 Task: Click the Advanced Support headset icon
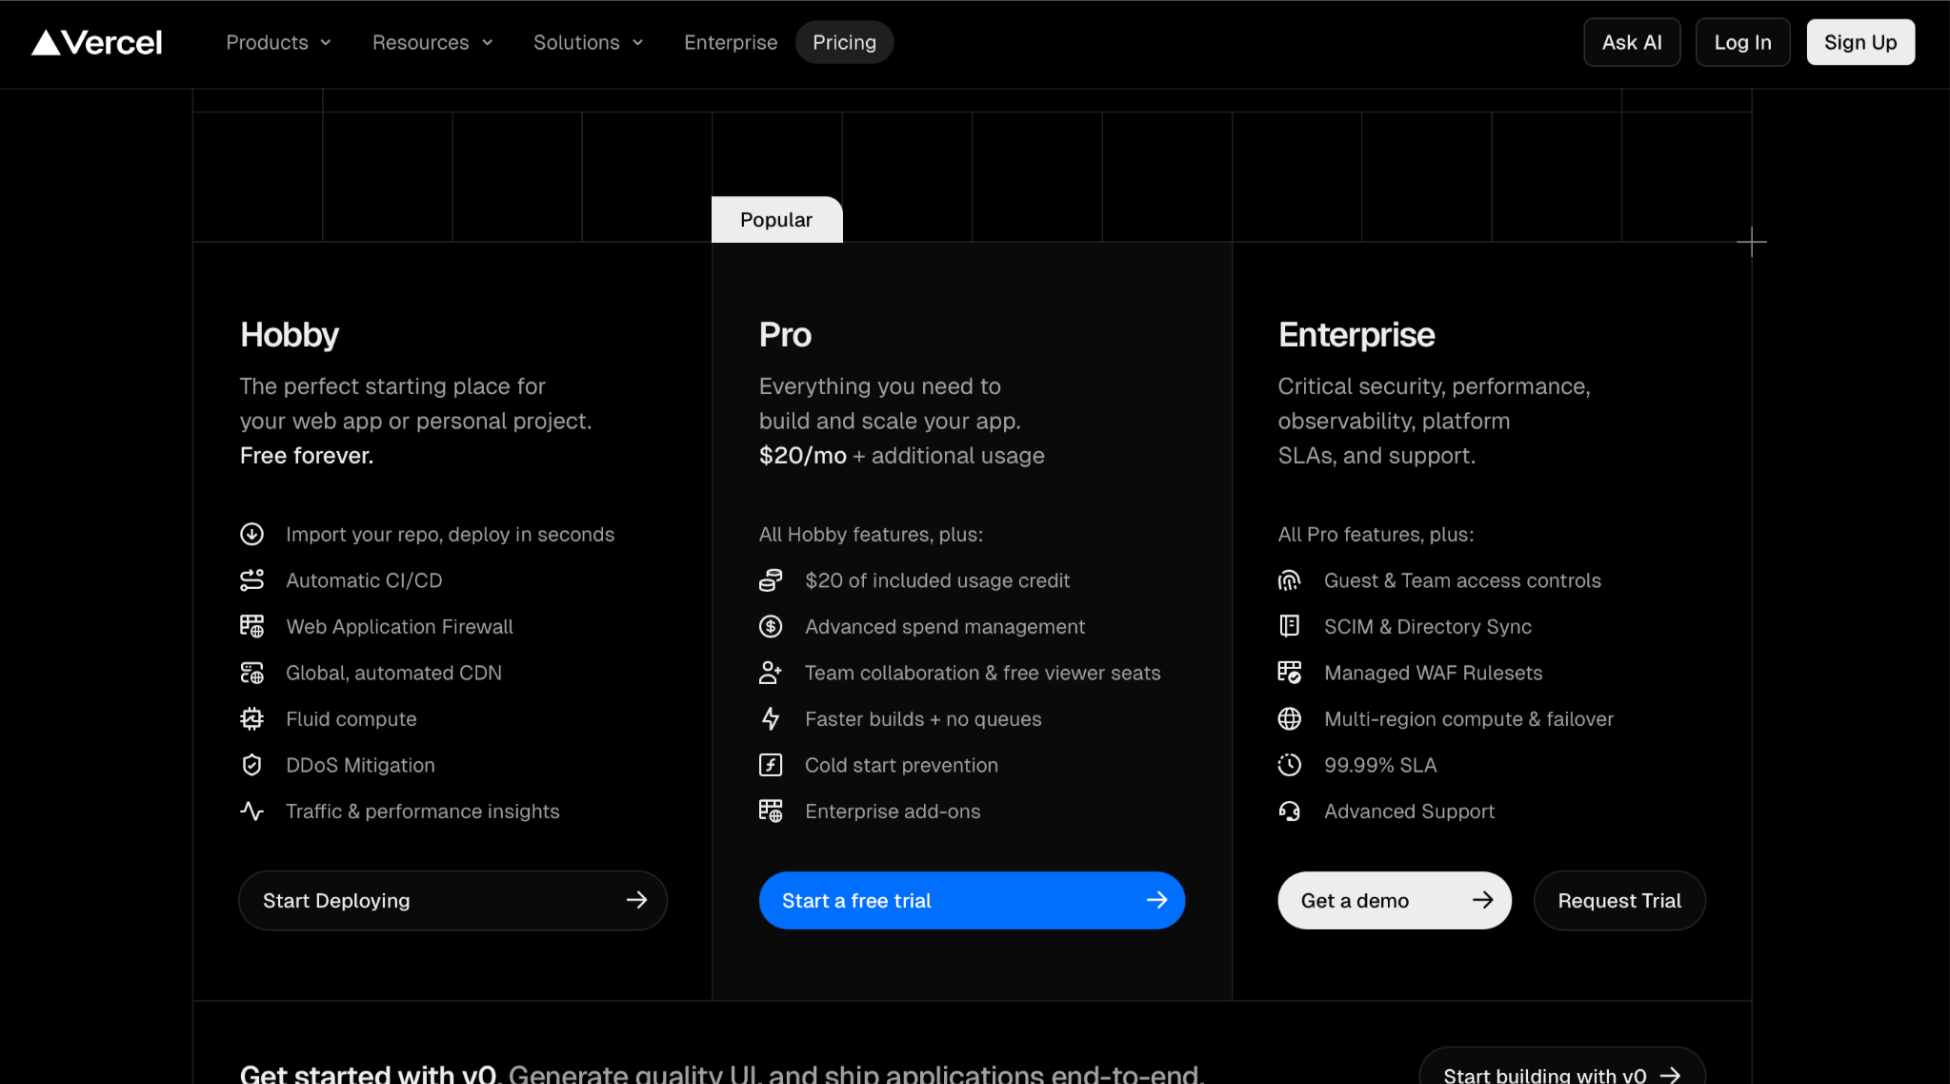point(1289,811)
